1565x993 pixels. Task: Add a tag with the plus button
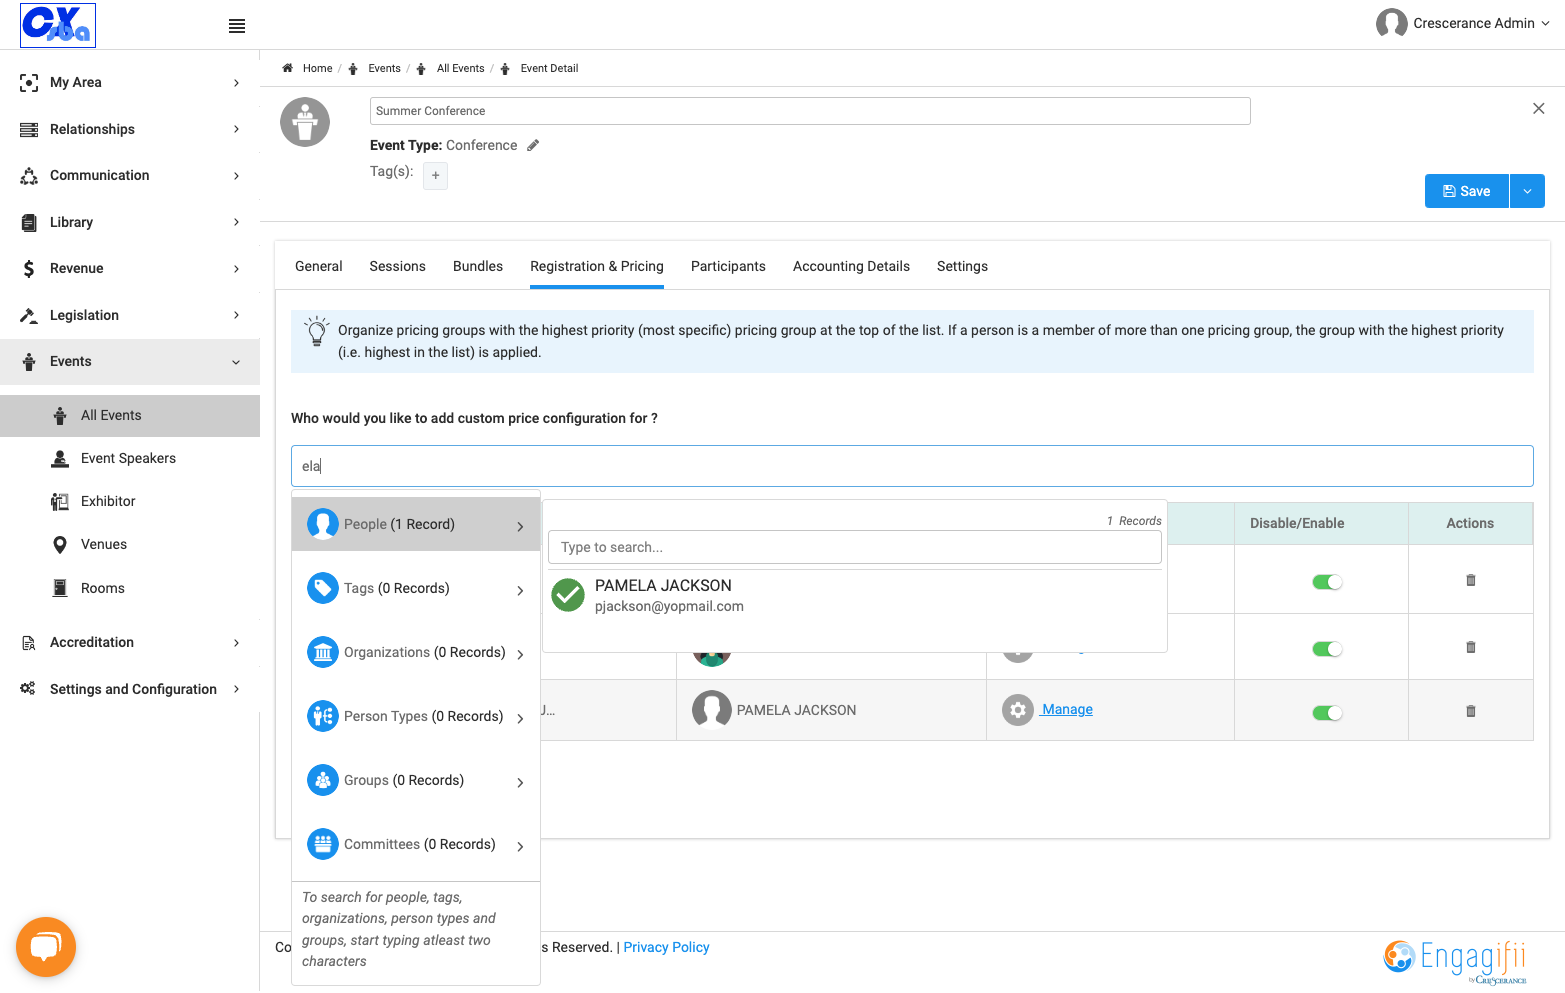pyautogui.click(x=435, y=175)
